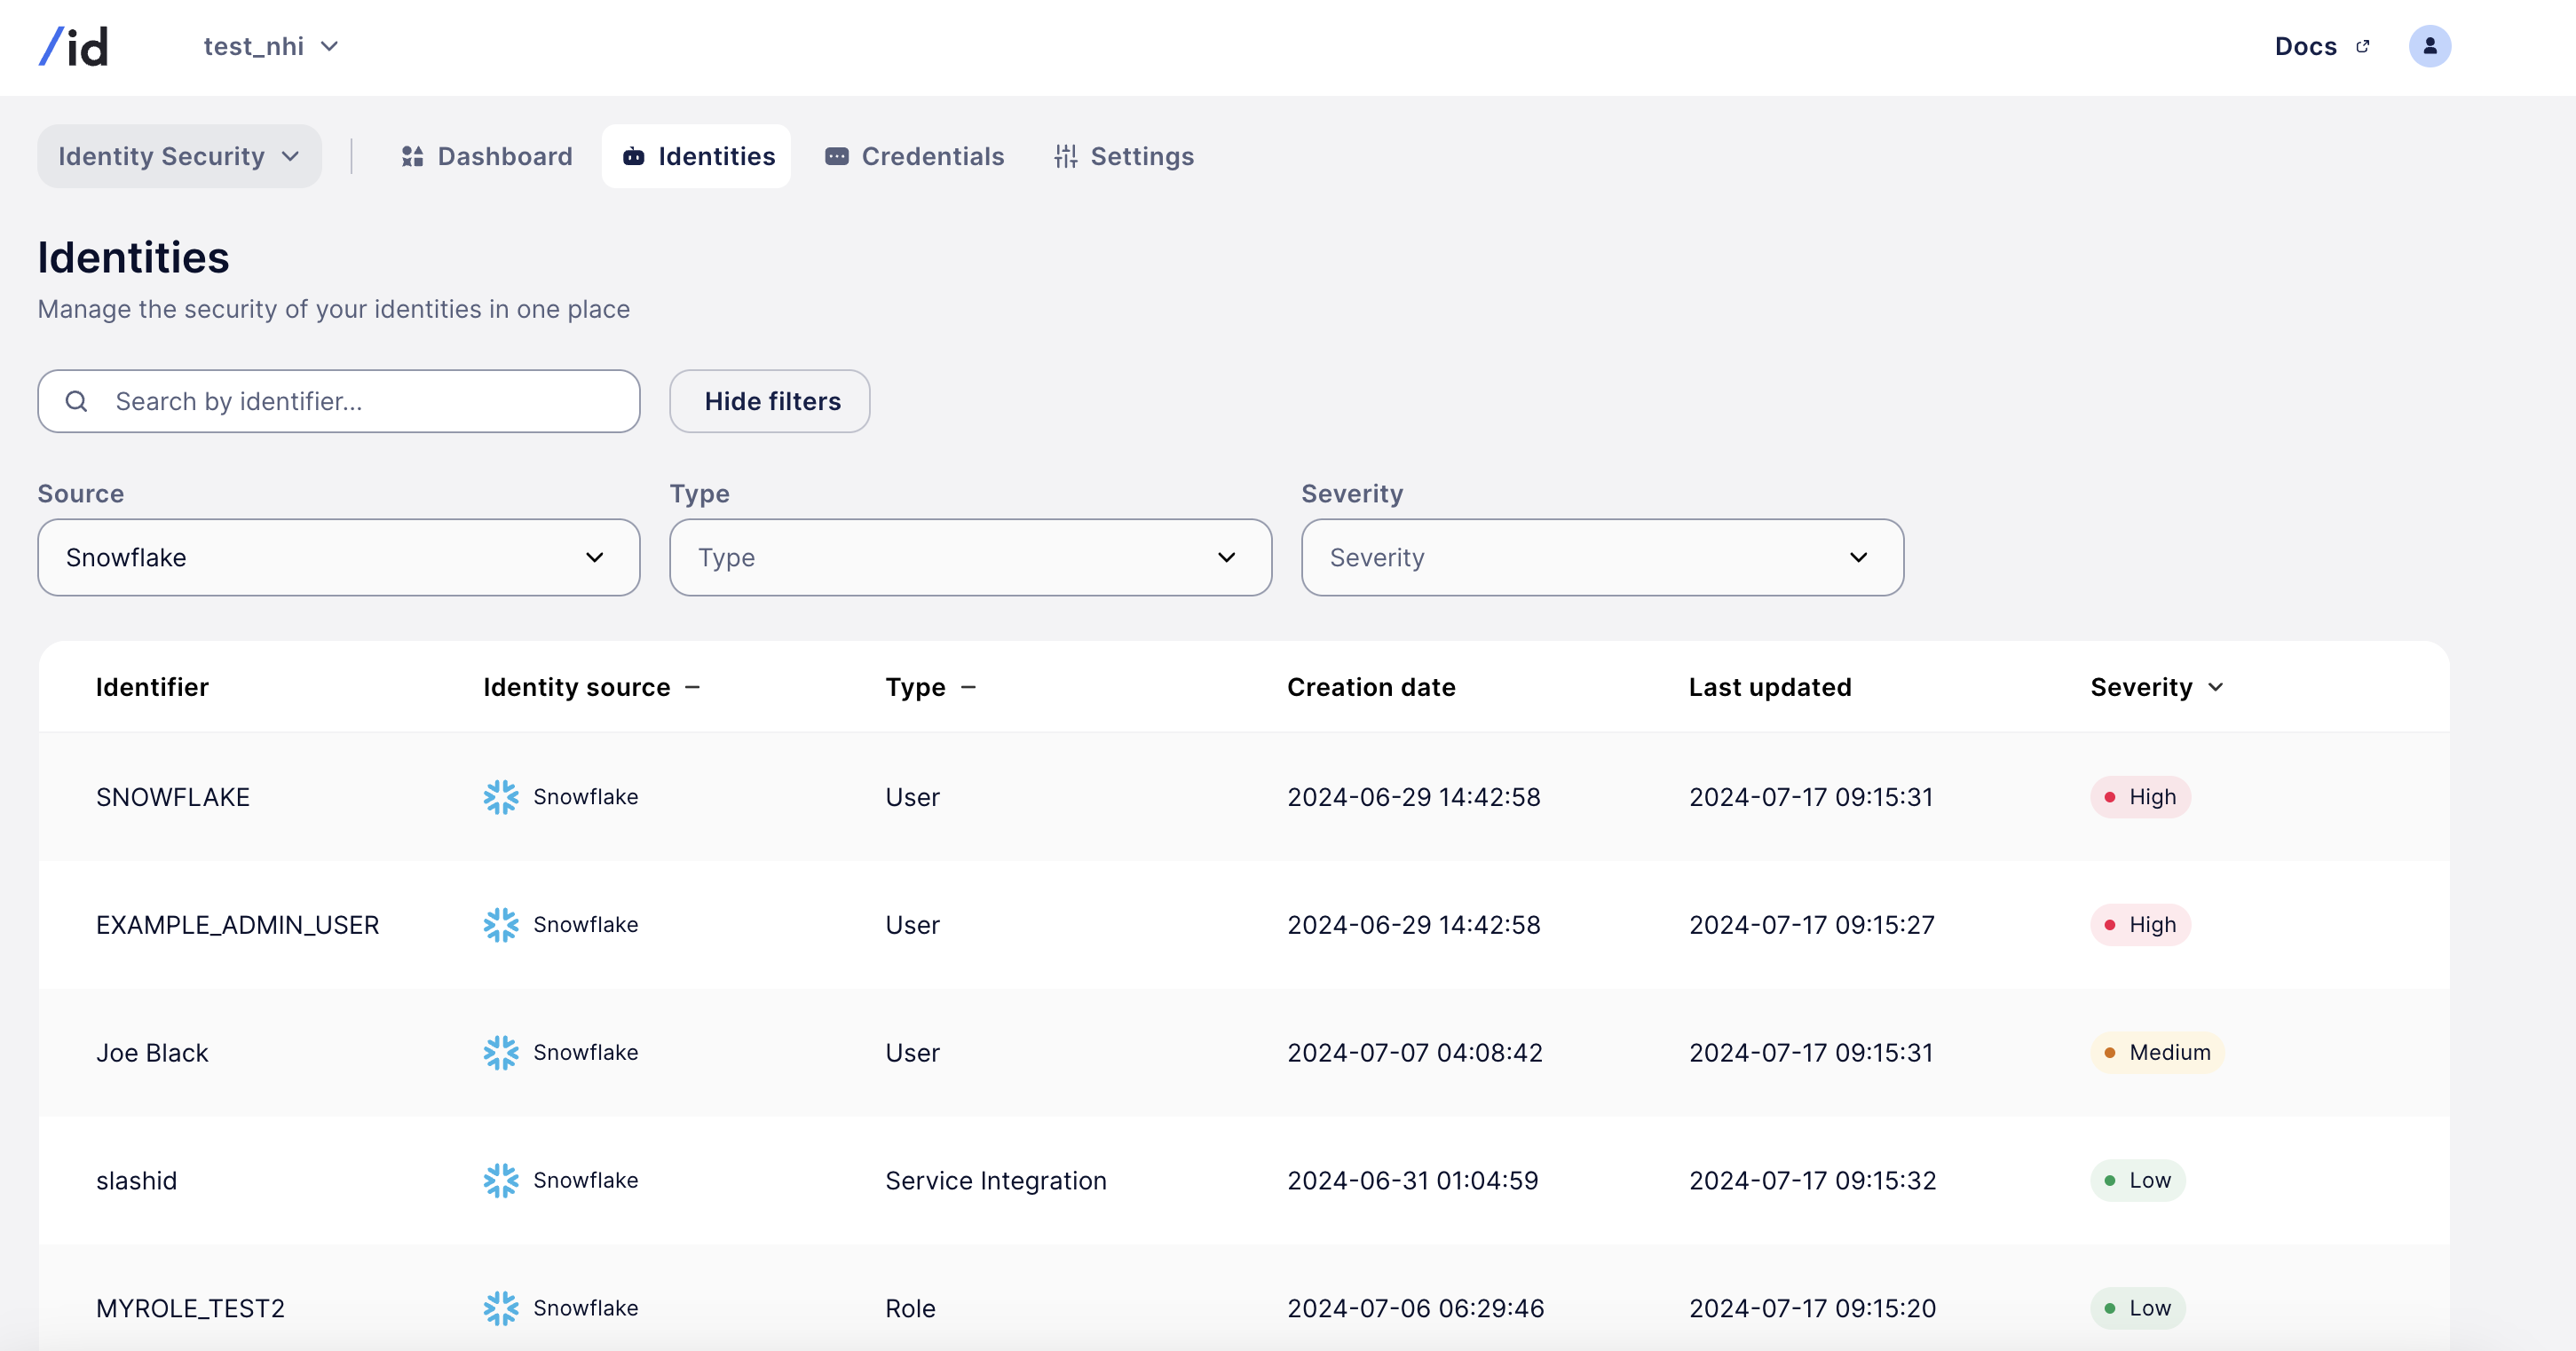Click Snowflake icon in MYROLE_TEST2 row

click(500, 1308)
